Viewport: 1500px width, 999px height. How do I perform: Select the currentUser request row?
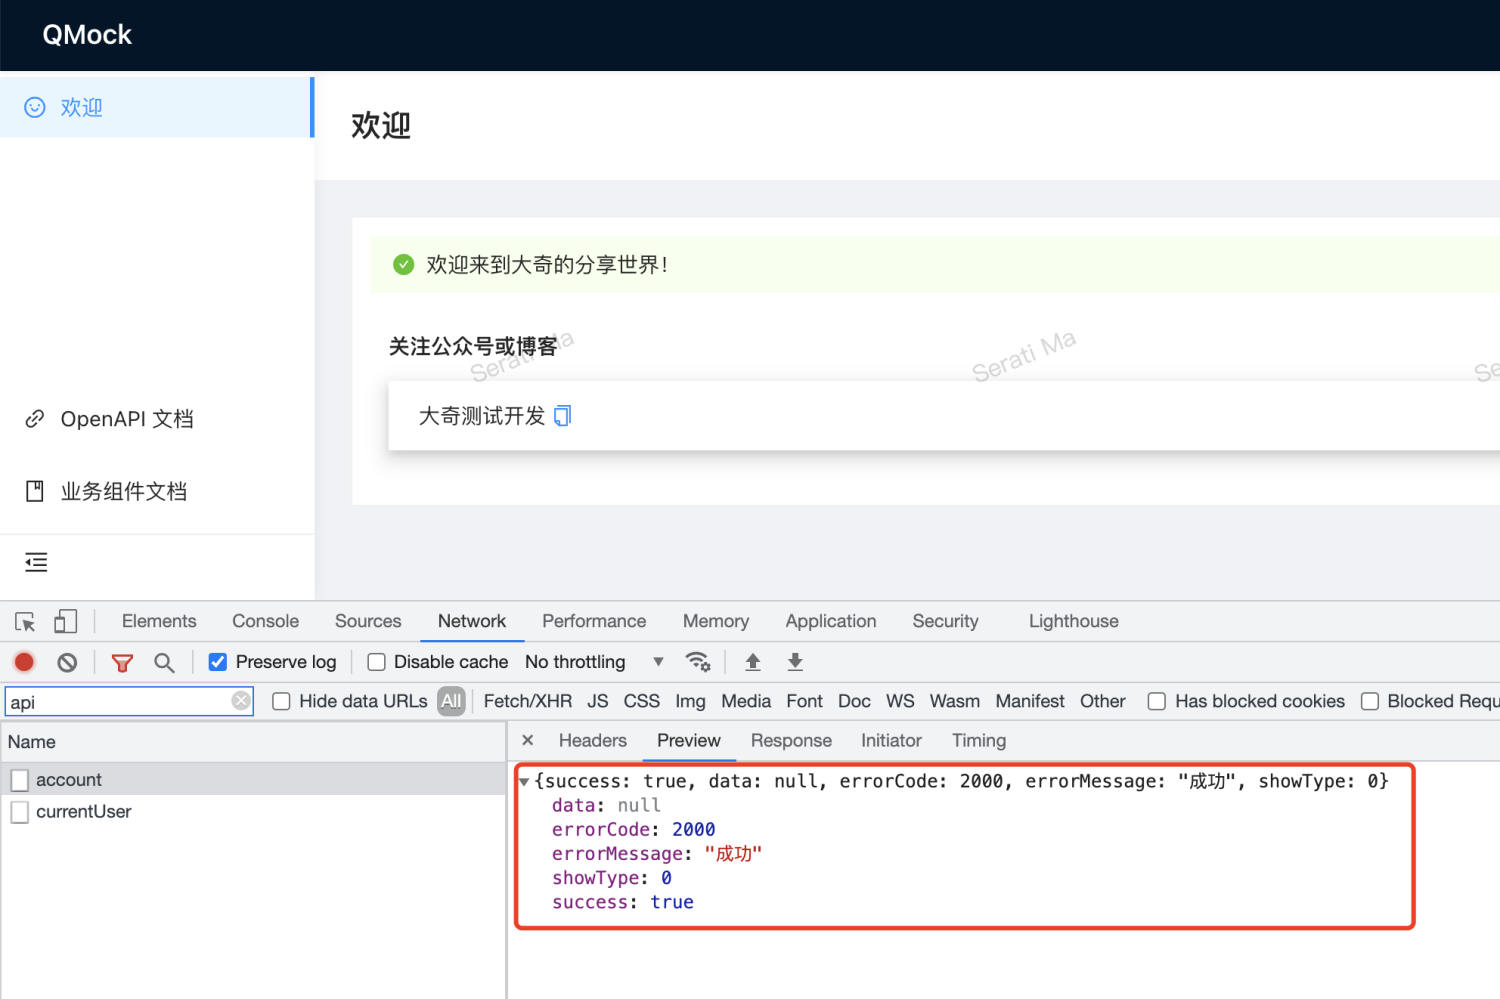[254, 812]
